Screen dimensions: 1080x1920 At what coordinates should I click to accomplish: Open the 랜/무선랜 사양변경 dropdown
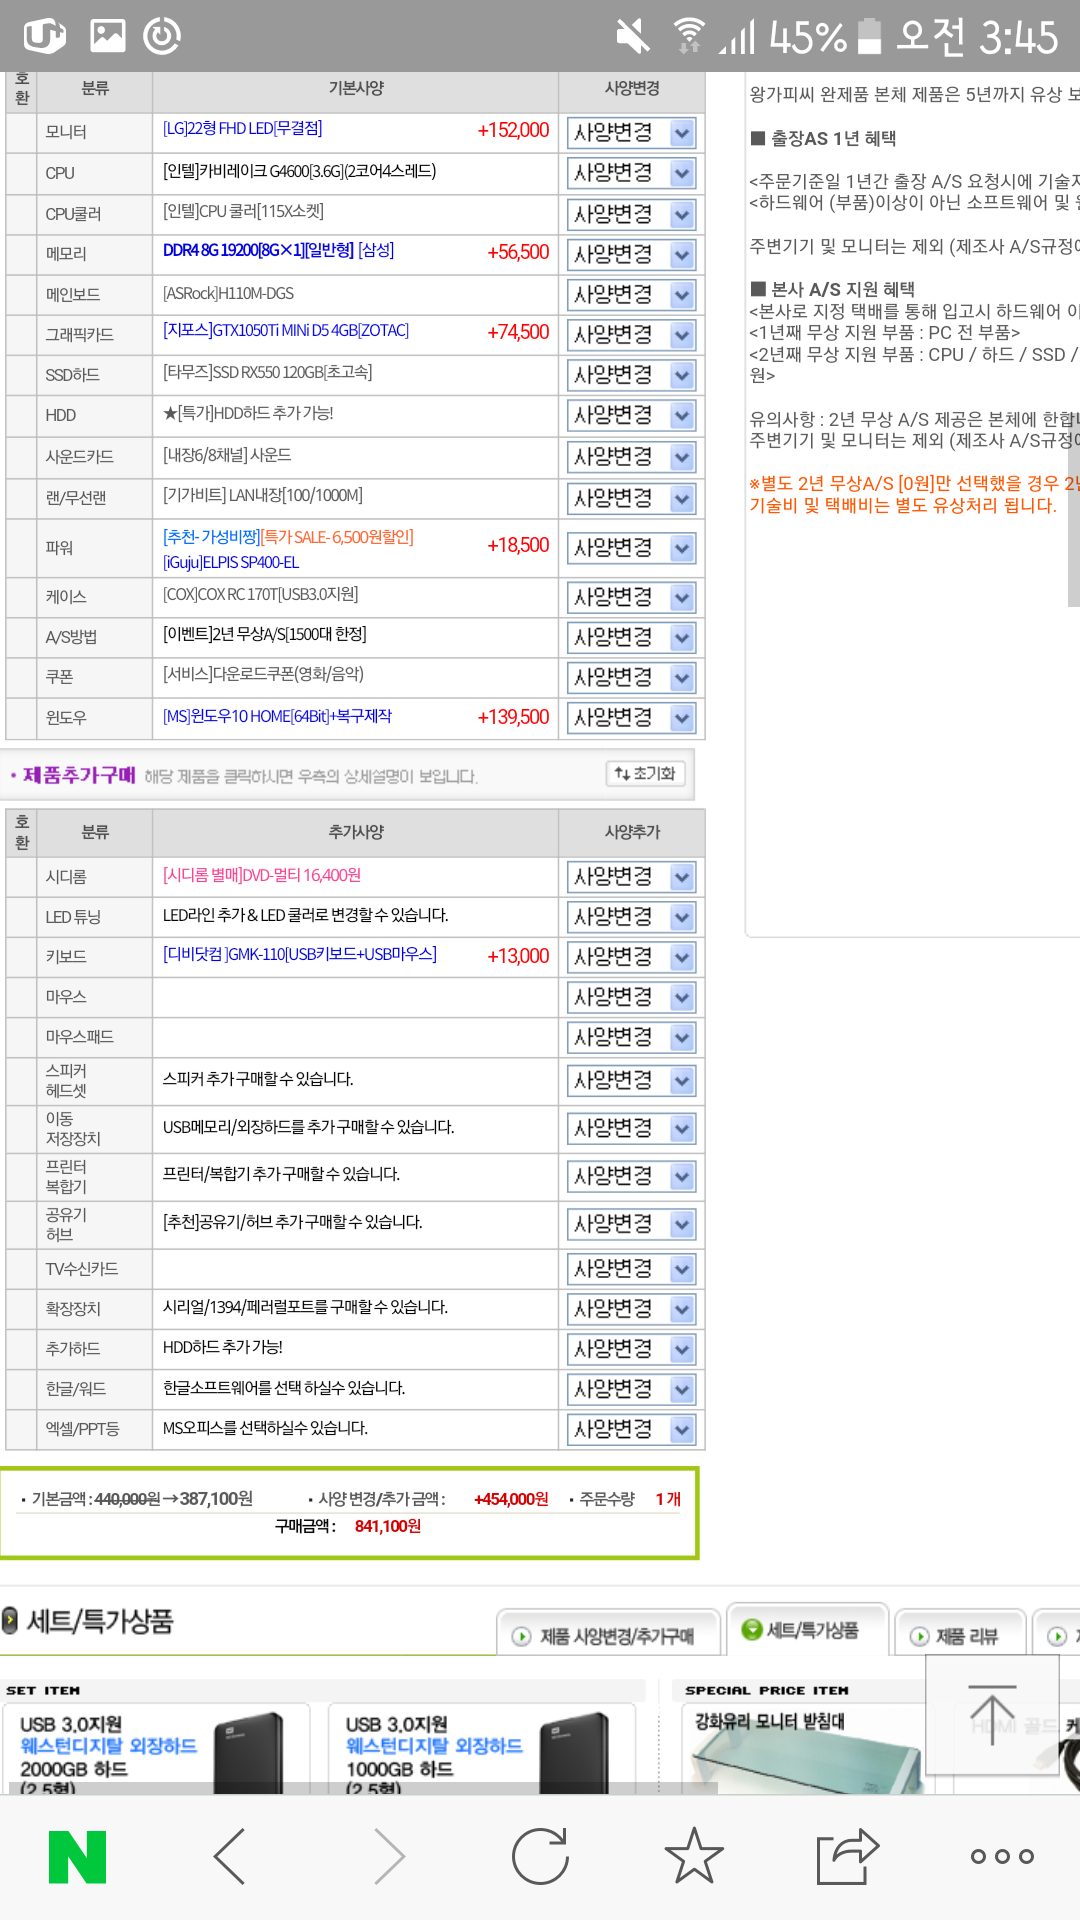click(631, 498)
